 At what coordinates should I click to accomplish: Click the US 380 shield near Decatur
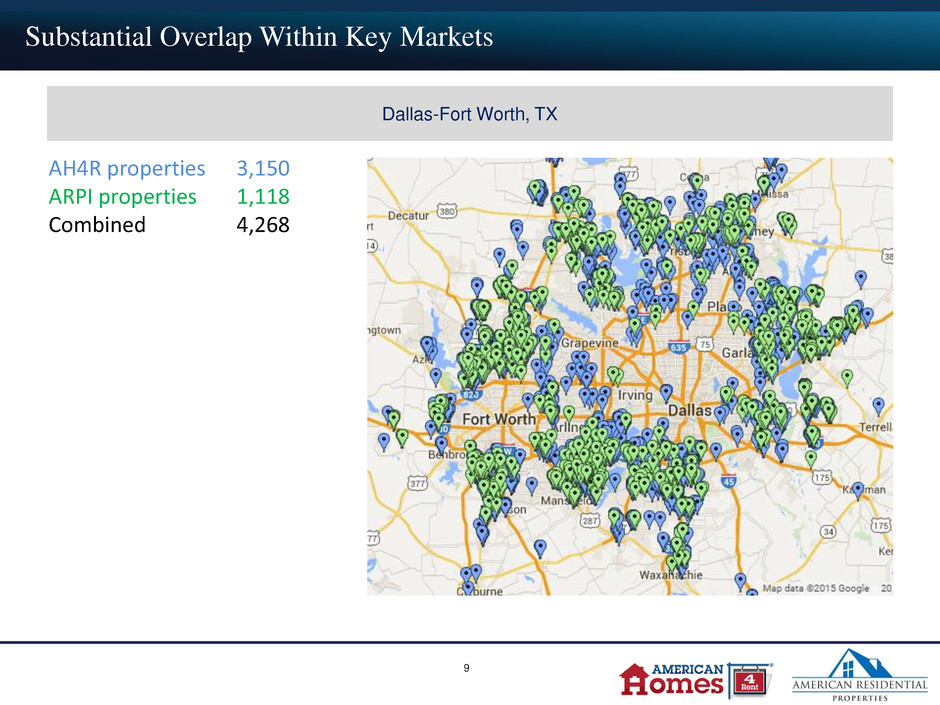coord(447,211)
